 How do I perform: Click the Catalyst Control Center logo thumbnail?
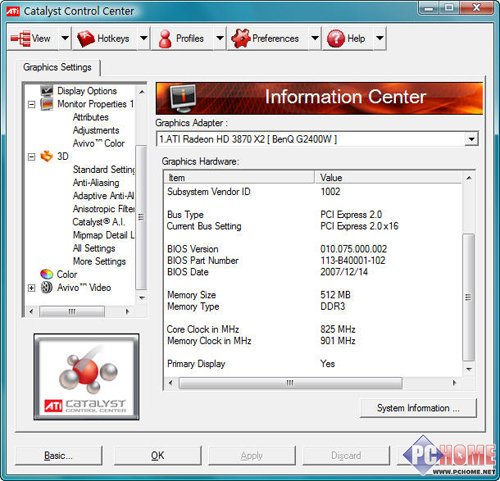pos(86,377)
